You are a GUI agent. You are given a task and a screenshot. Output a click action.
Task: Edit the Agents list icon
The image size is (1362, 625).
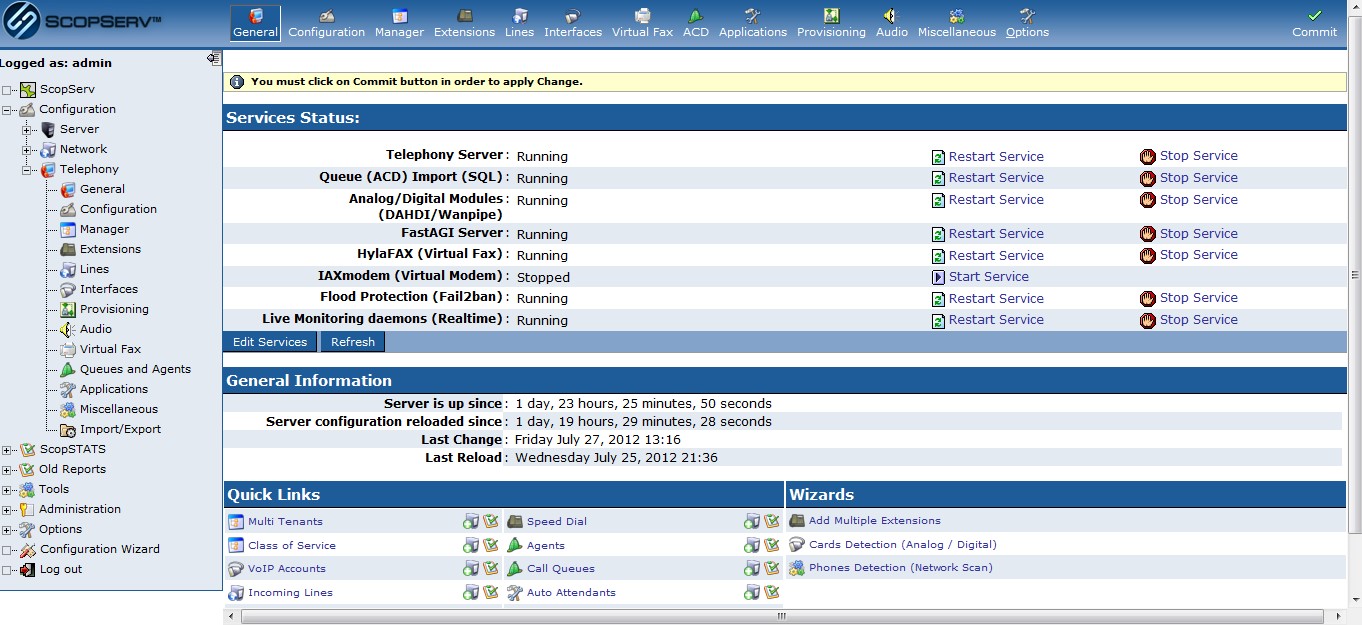(772, 545)
